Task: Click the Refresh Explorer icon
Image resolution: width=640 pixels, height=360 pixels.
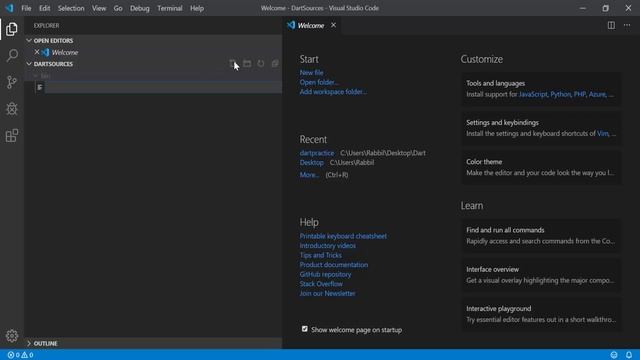Action: [x=261, y=64]
